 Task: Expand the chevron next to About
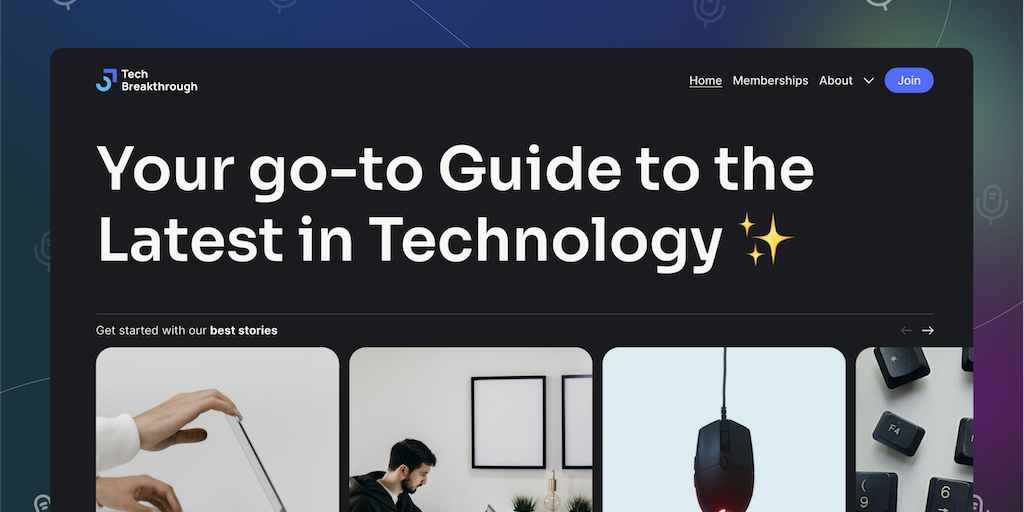[x=869, y=80]
